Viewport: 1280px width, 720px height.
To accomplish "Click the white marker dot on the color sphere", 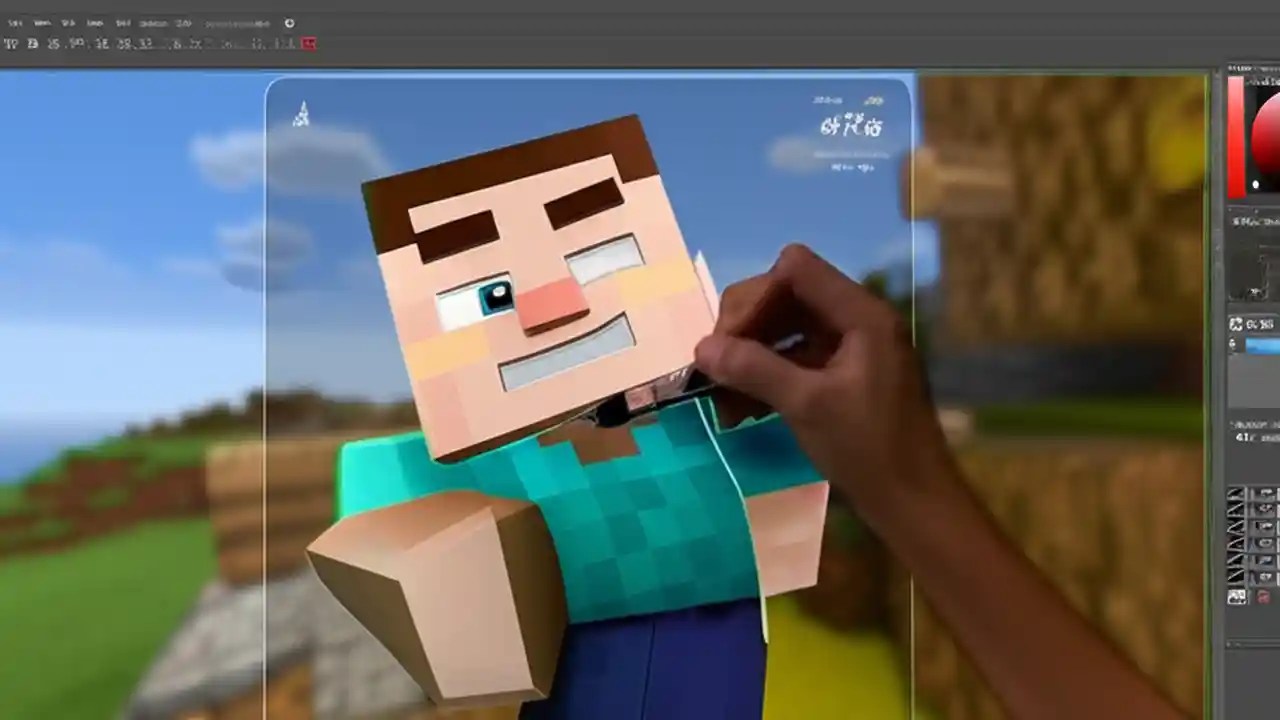I will 1256,183.
